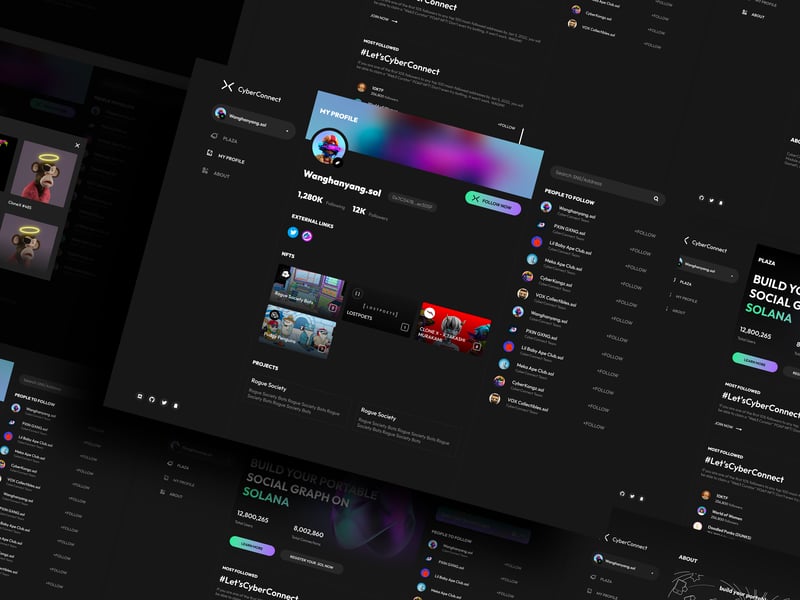Open the Clone X Takashi Murakami NFT card
This screenshot has width=800, height=600.
pyautogui.click(x=453, y=328)
